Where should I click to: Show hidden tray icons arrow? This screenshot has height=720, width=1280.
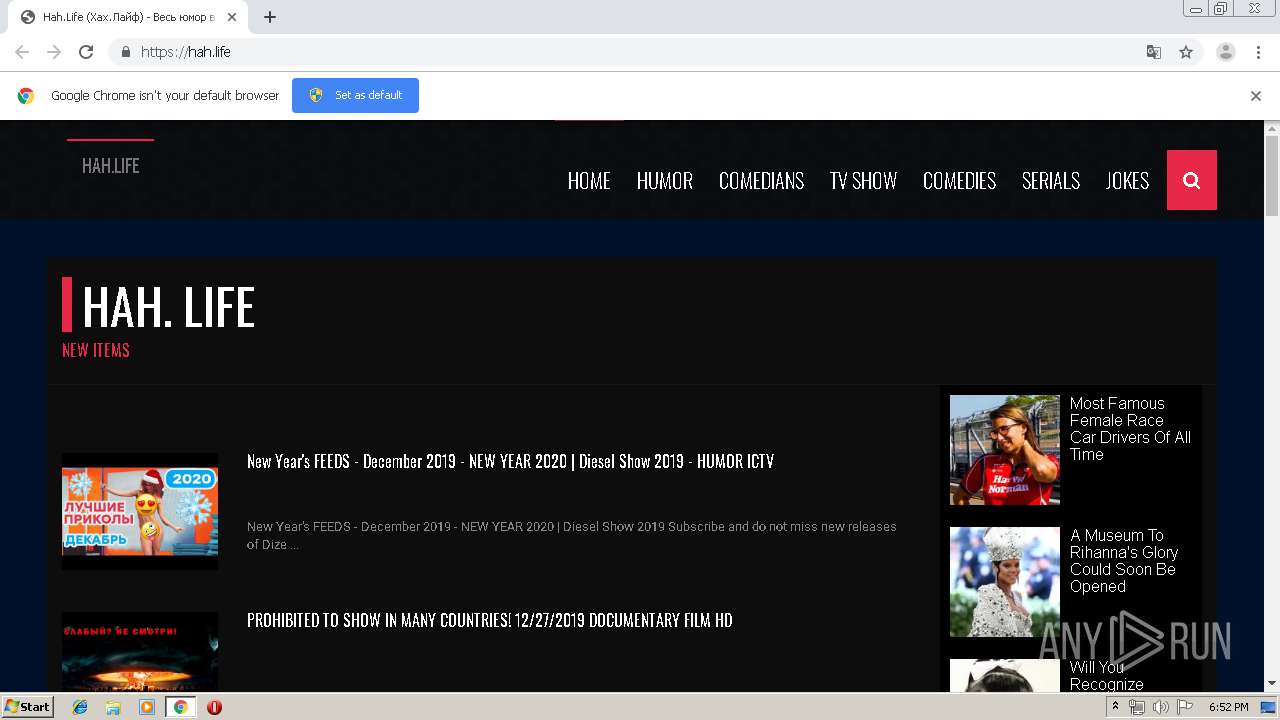(1117, 707)
